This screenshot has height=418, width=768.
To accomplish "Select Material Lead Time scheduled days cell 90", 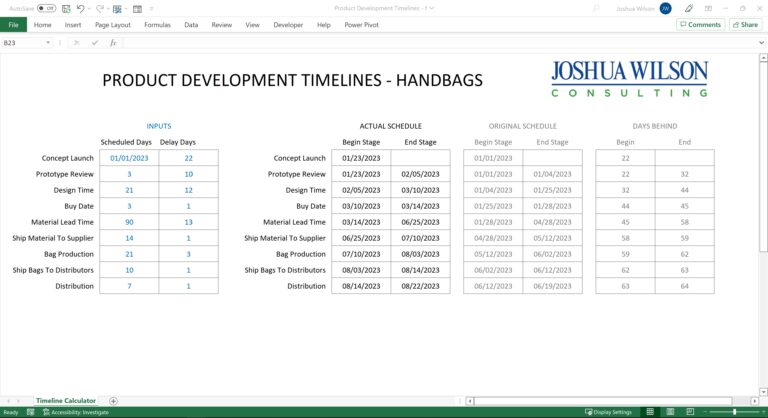I will click(x=129, y=222).
